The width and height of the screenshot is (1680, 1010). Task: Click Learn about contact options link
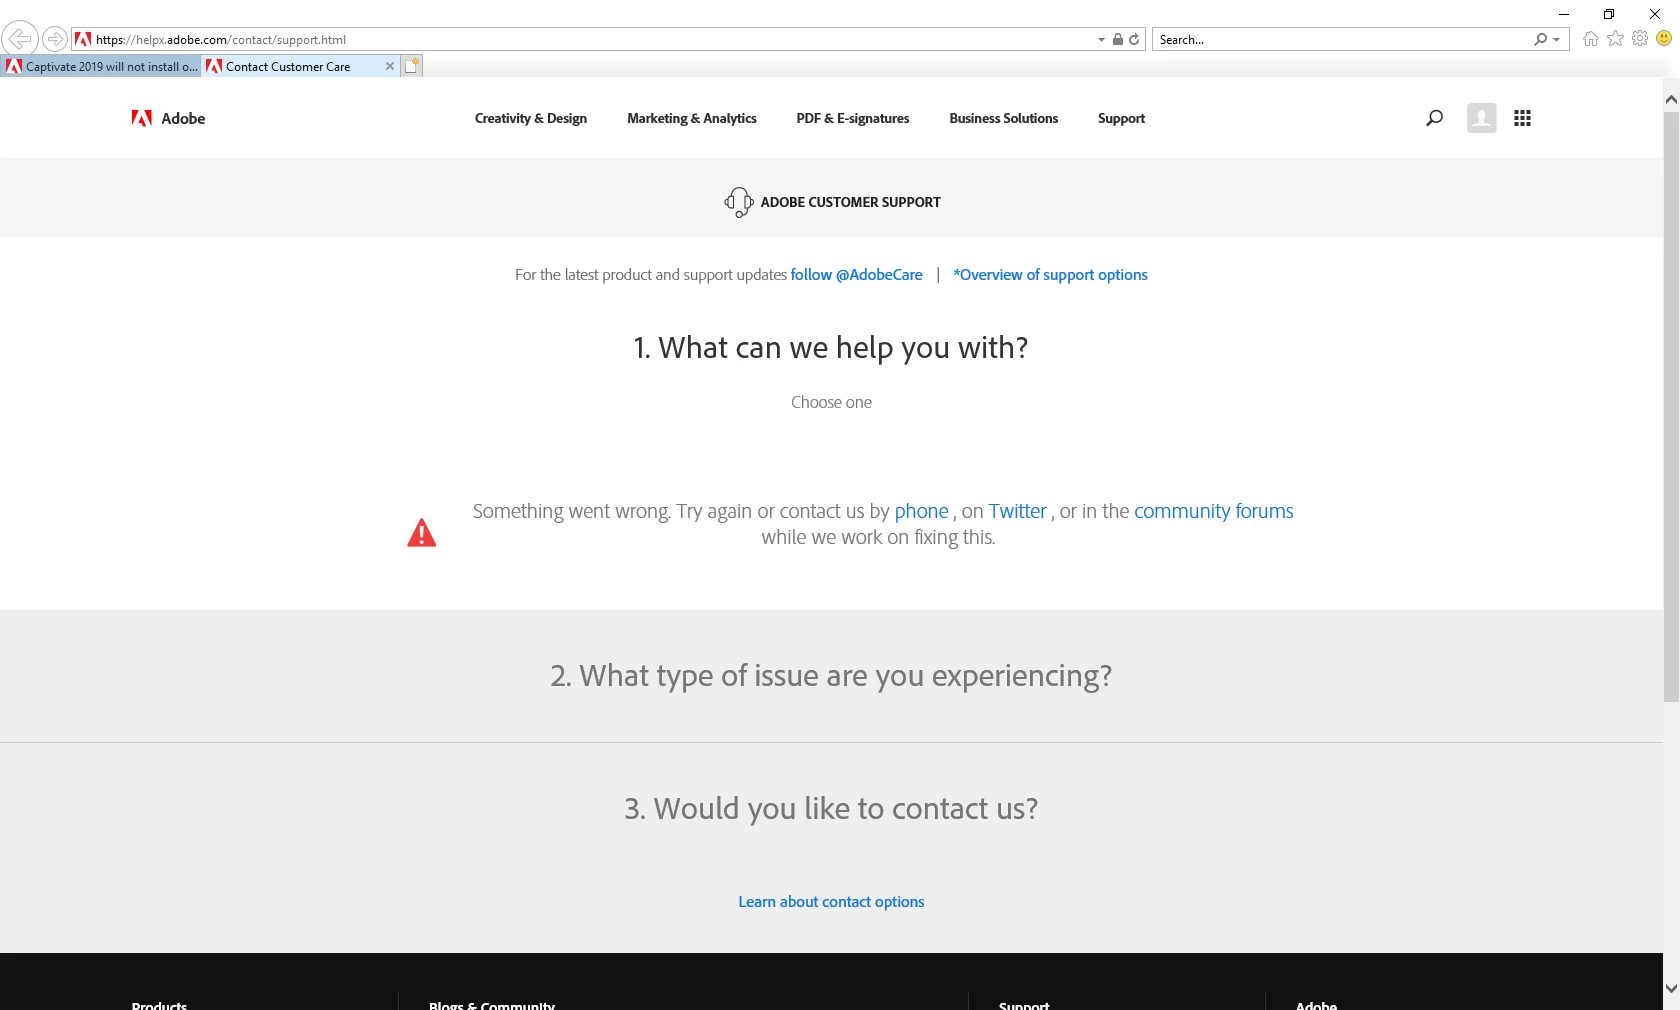click(831, 902)
